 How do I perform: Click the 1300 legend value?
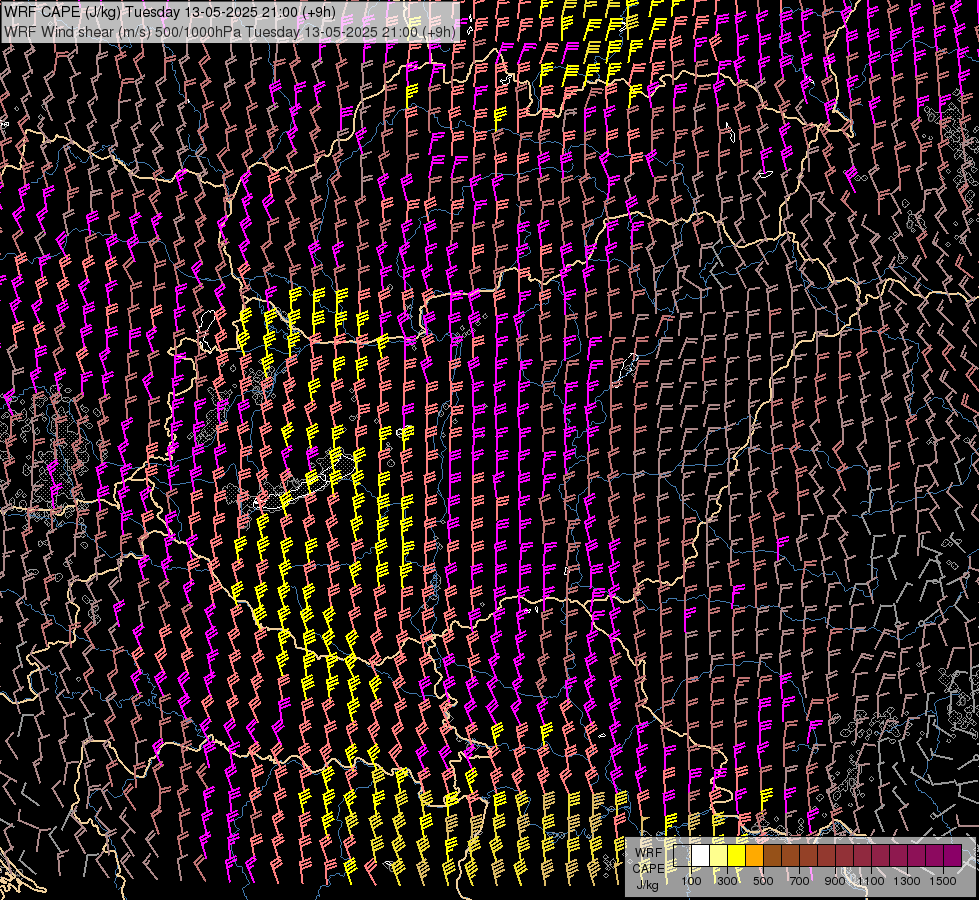[907, 881]
